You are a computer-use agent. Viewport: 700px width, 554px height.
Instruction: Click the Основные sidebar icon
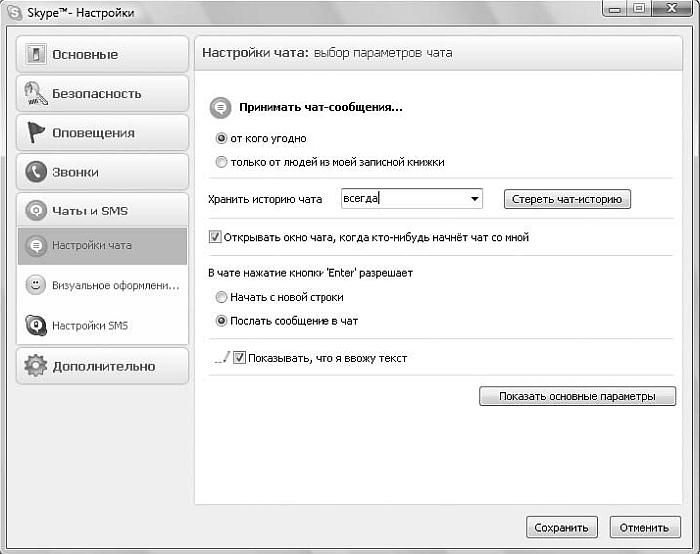pos(36,54)
